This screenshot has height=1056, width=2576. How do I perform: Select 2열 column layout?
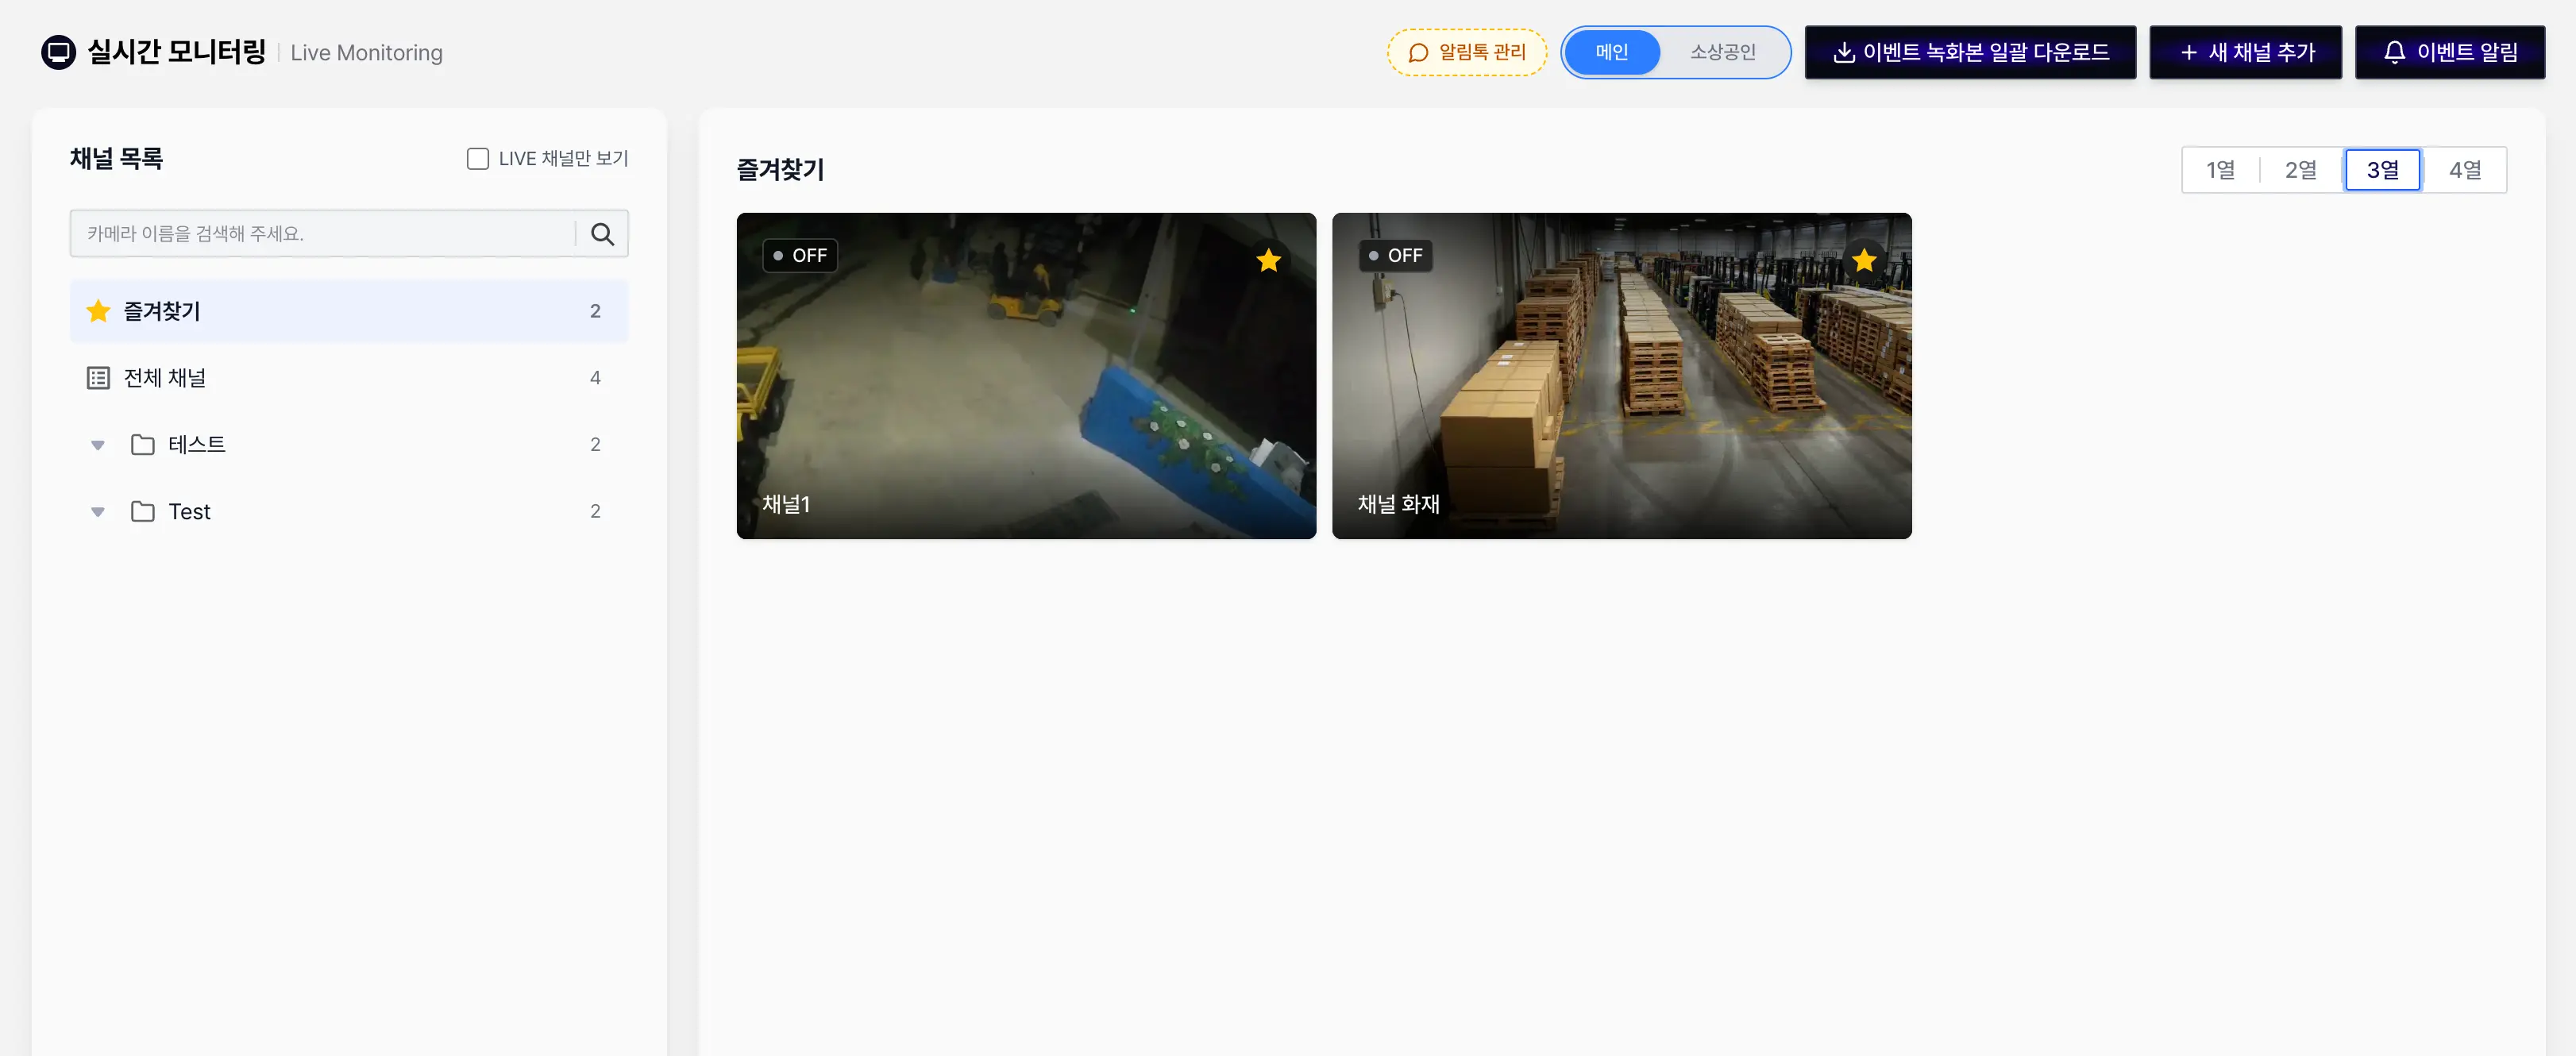tap(2300, 170)
